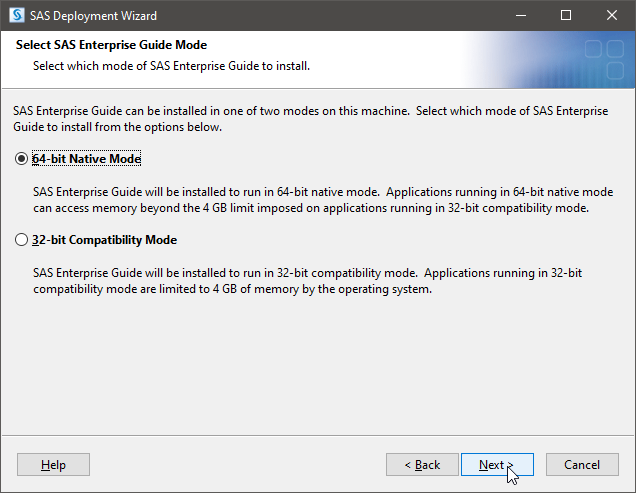Go back with the Back button
The image size is (636, 493).
click(422, 465)
